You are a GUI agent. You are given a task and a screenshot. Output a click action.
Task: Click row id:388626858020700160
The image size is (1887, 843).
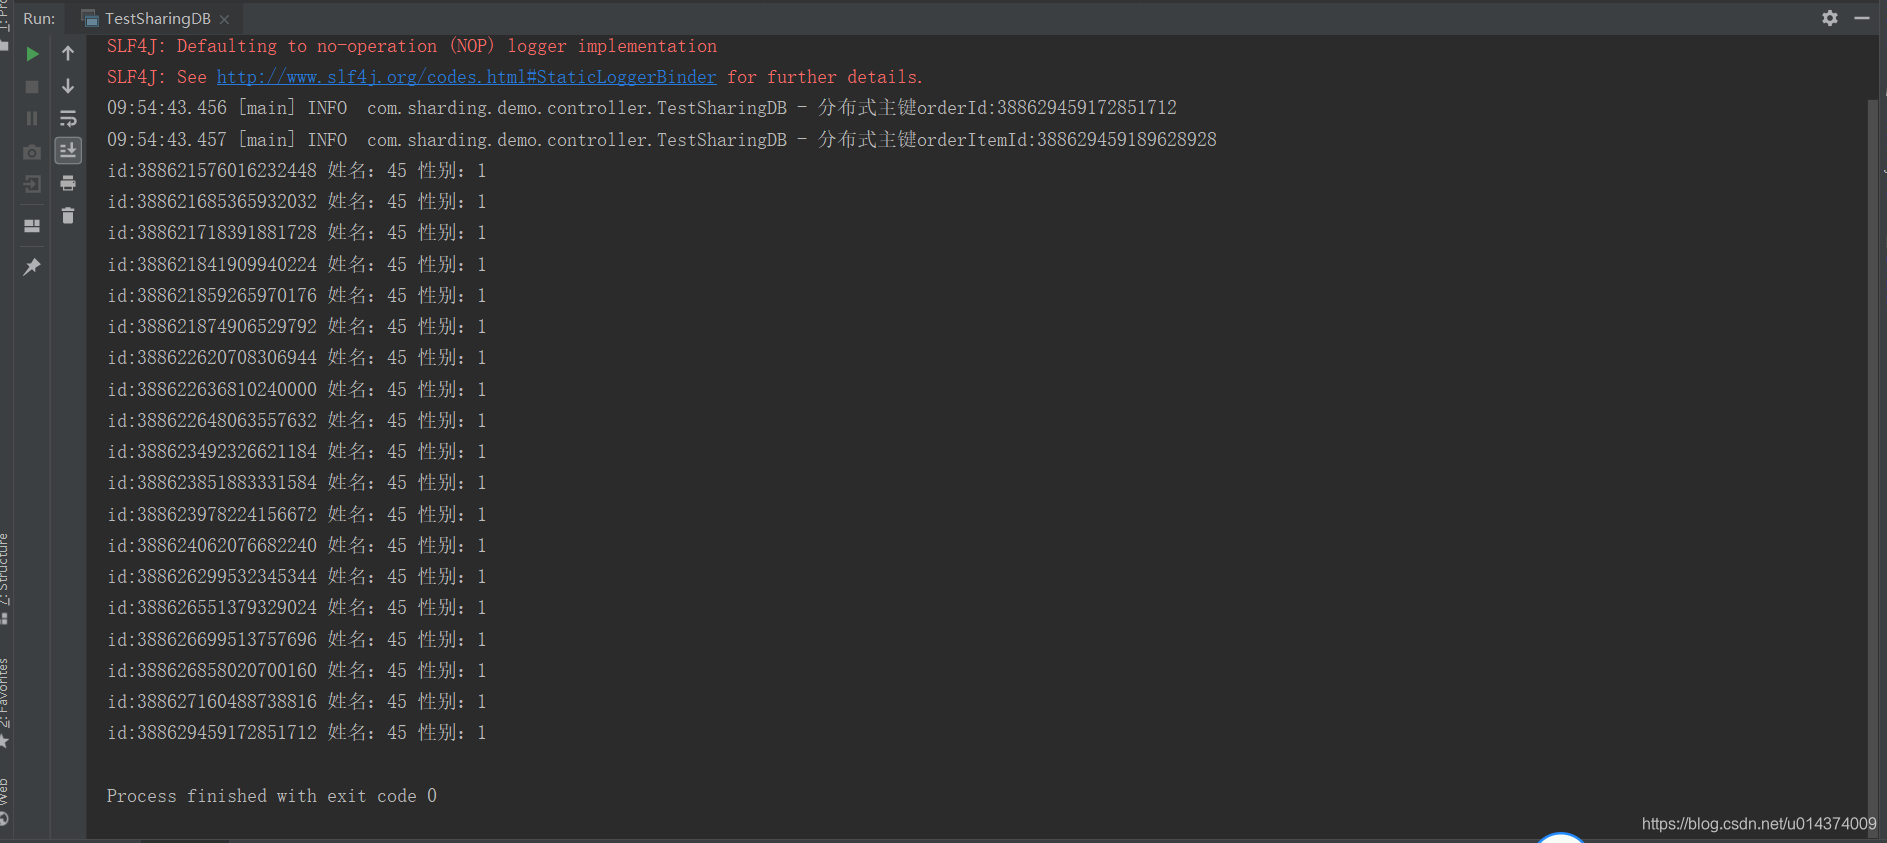tap(297, 670)
